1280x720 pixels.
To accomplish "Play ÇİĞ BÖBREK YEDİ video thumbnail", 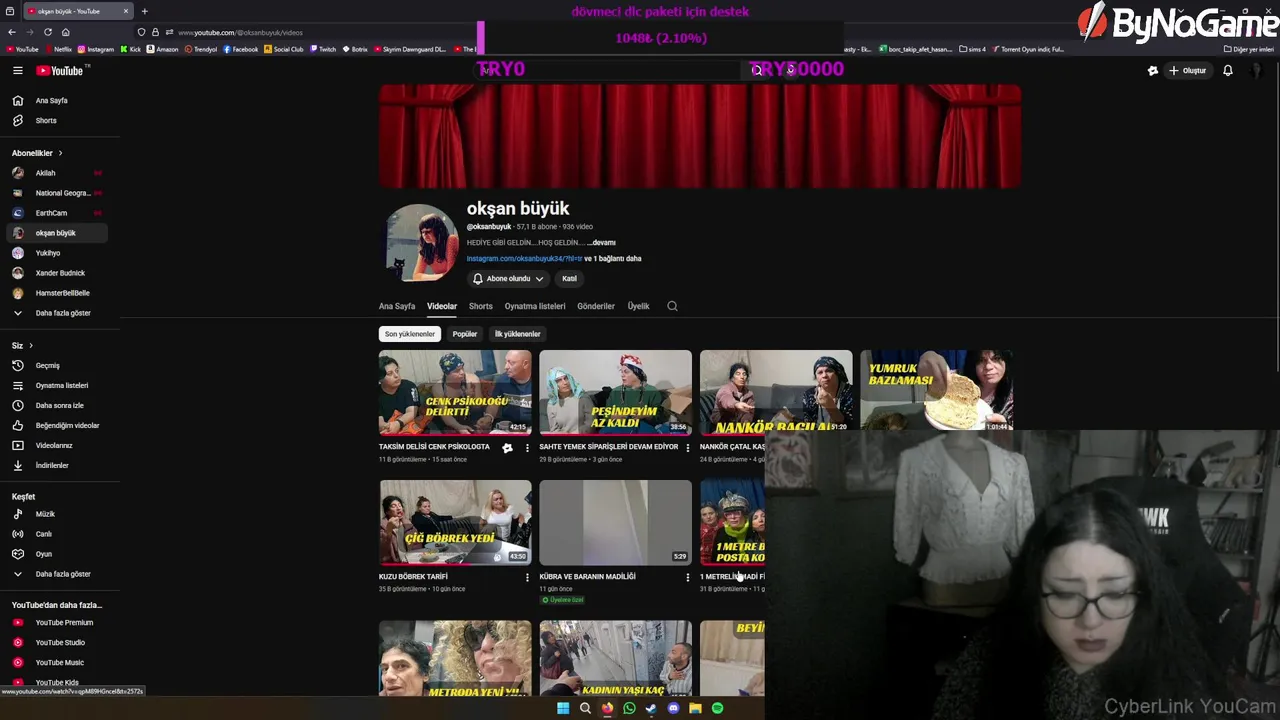I will point(455,522).
